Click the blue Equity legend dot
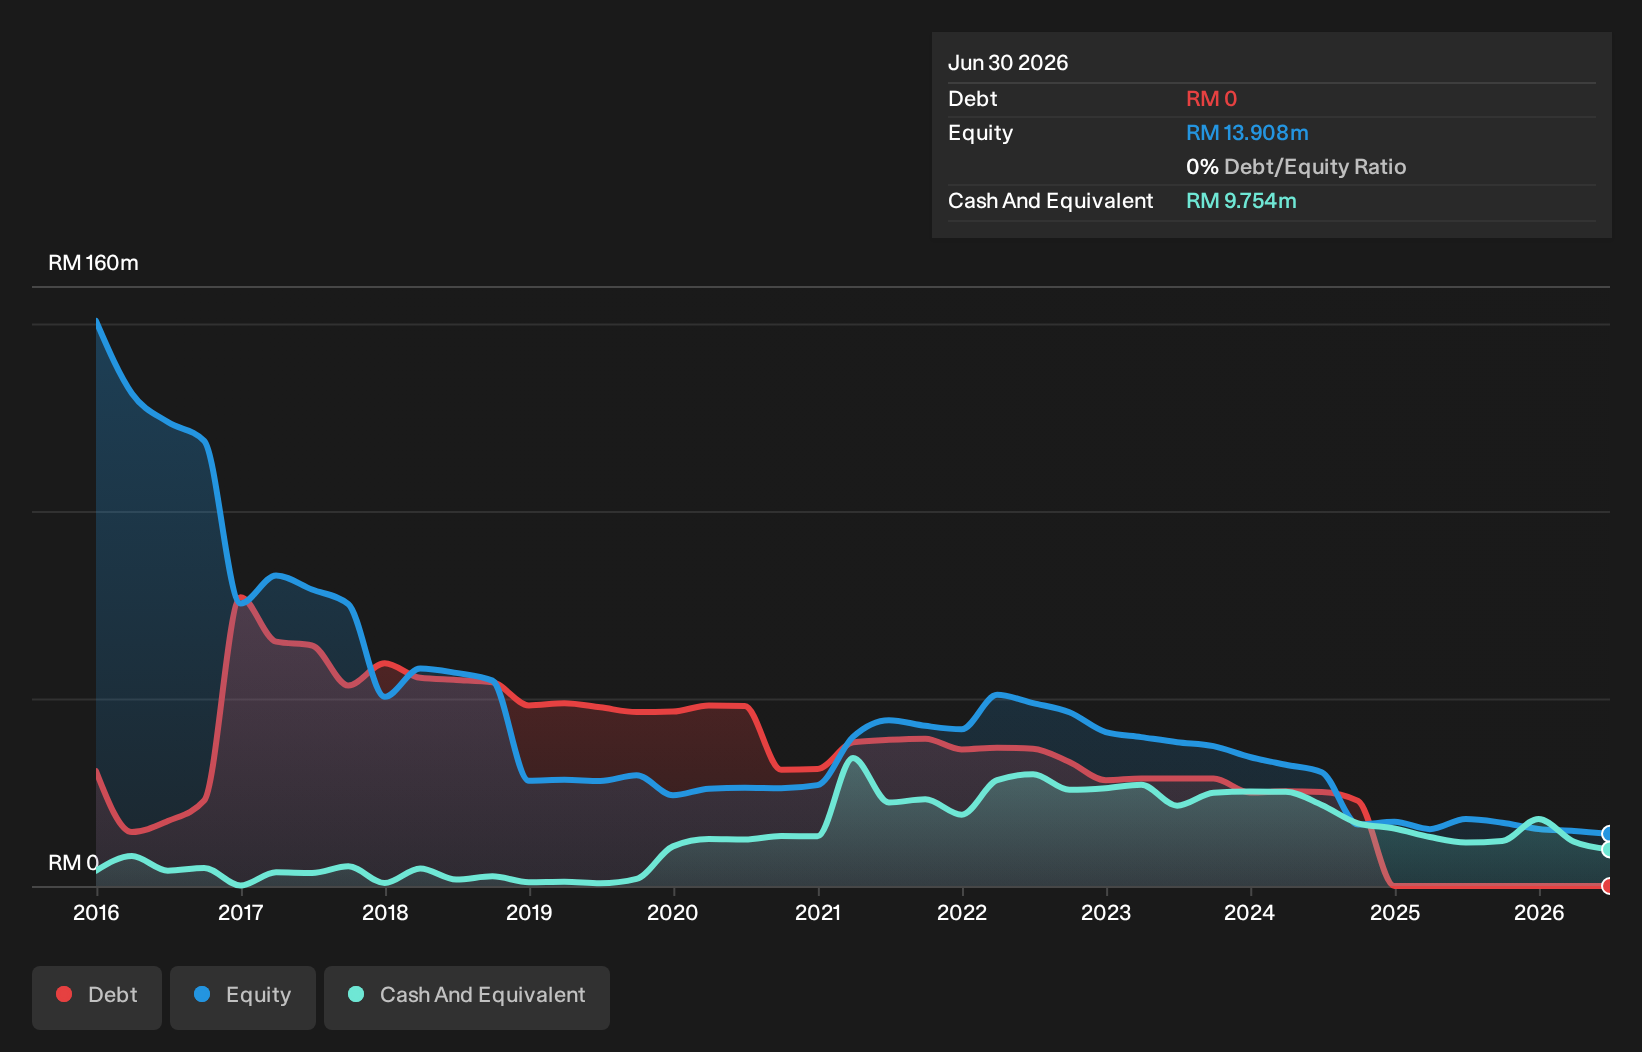The width and height of the screenshot is (1642, 1052). point(202,994)
